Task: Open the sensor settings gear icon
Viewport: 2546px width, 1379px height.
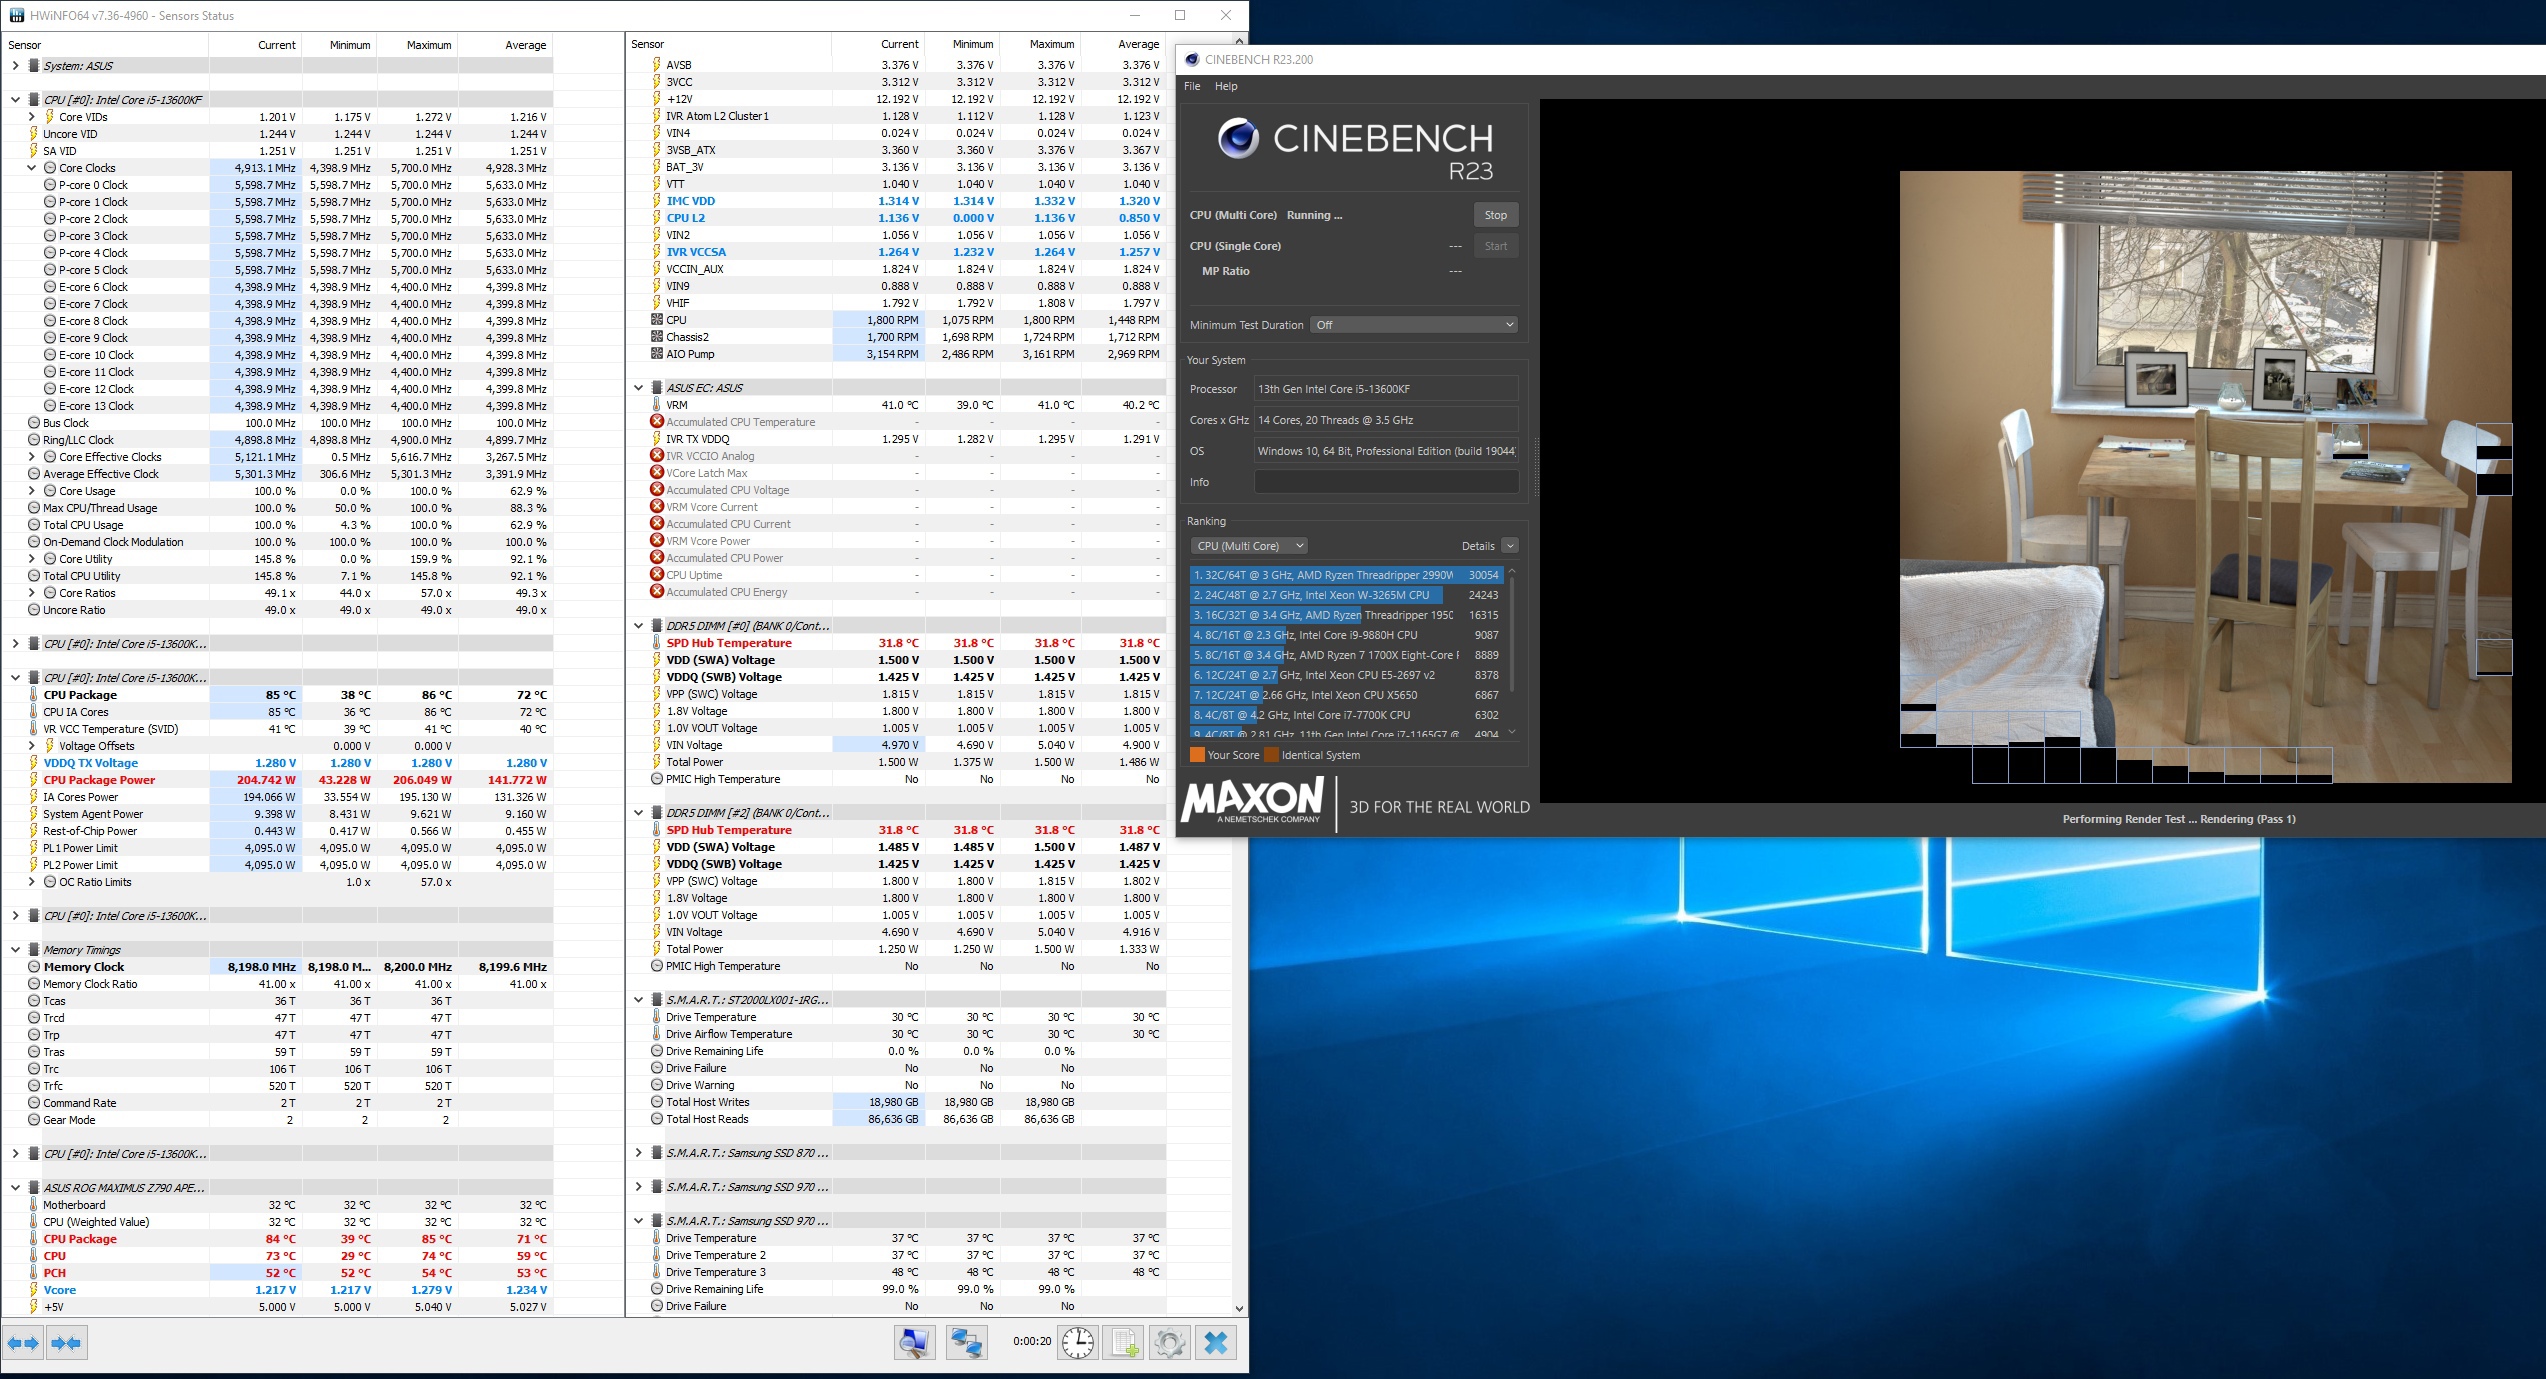Action: coord(1169,1343)
